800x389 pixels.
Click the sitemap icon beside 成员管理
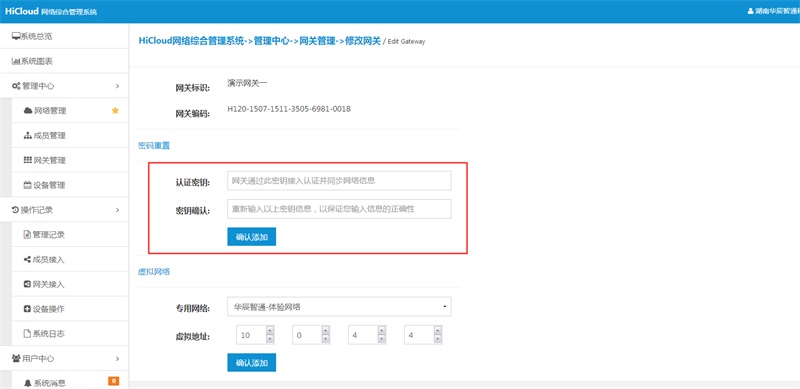pyautogui.click(x=28, y=136)
